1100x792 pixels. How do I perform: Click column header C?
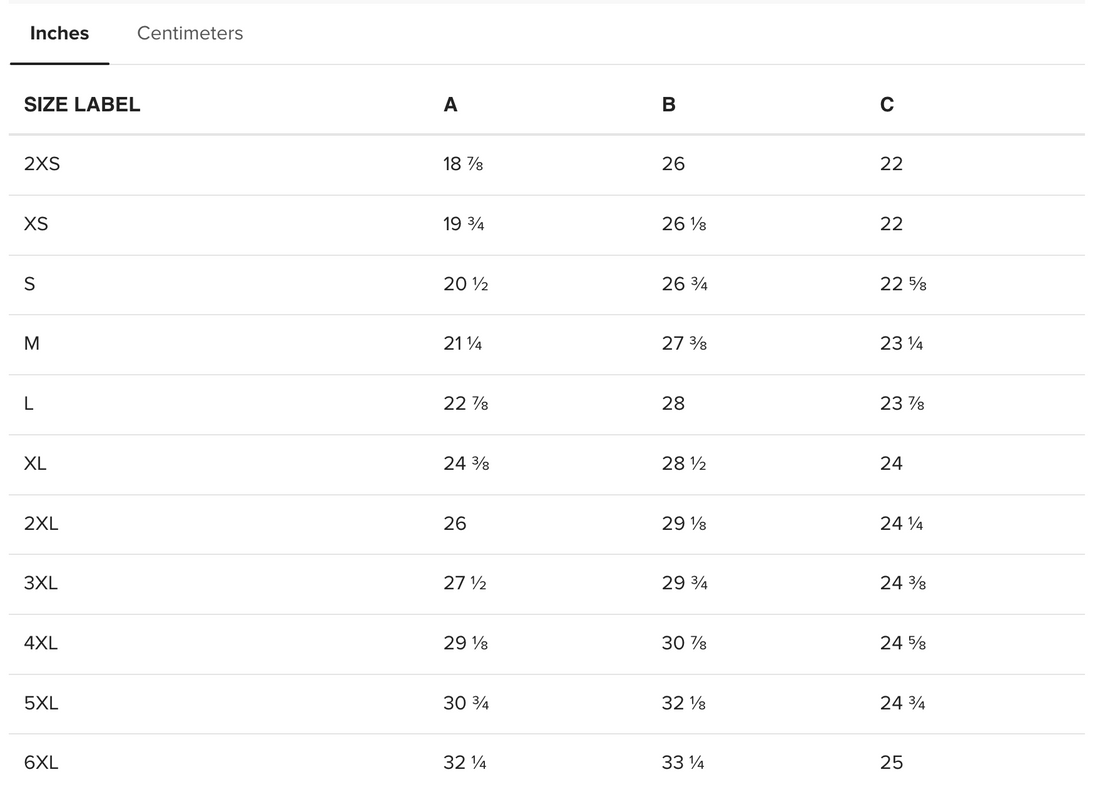[x=887, y=104]
